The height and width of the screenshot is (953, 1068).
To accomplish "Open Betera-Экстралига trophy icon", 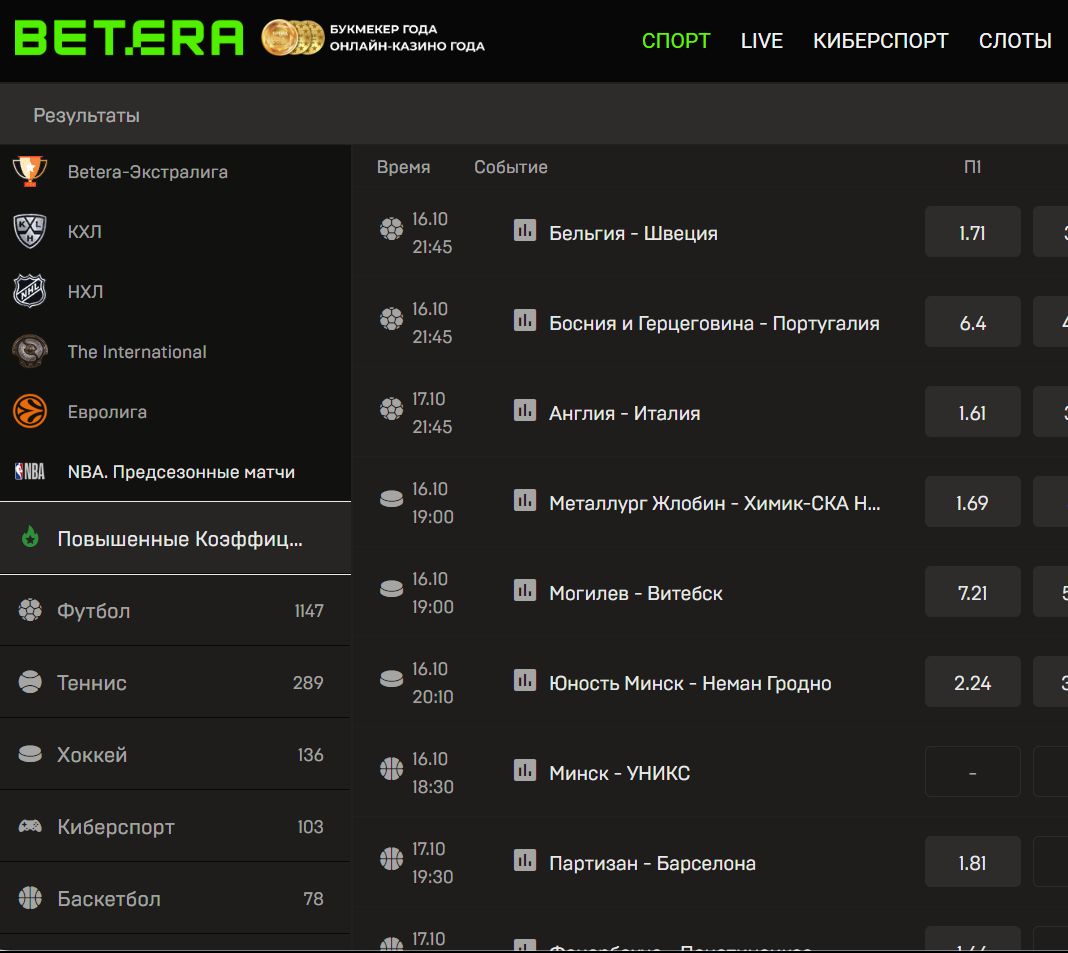I will (30, 172).
